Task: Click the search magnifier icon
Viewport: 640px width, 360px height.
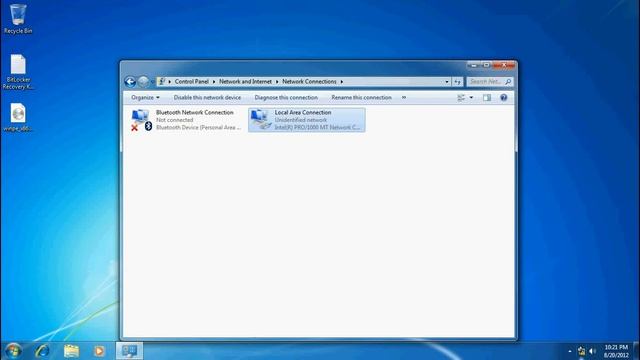Action: pos(508,82)
